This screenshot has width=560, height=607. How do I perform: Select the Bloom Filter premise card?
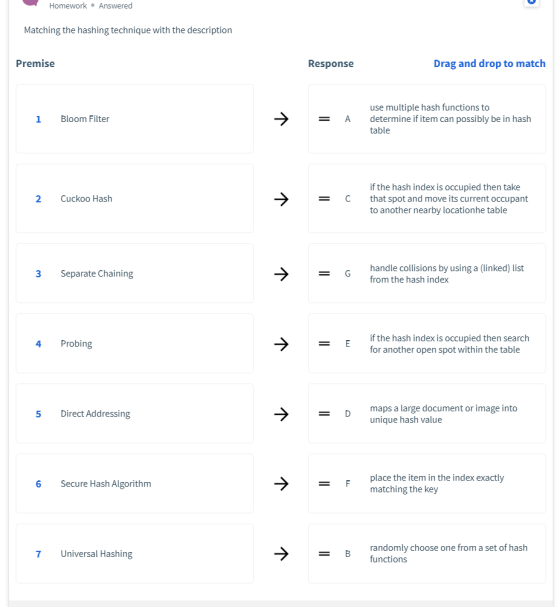(135, 119)
